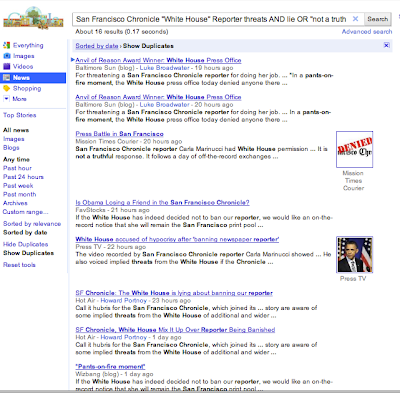400x393 pixels.
Task: Click inside the search query field
Action: click(x=212, y=19)
